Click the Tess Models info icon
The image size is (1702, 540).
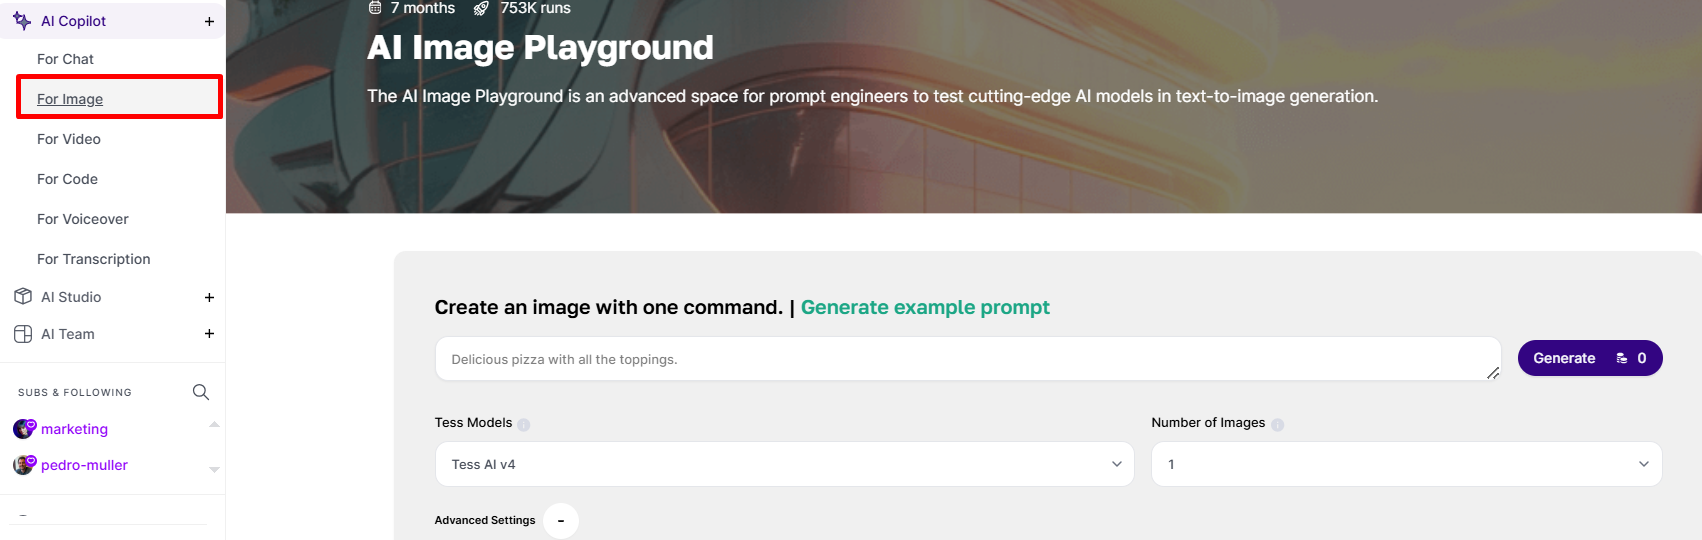click(x=524, y=424)
